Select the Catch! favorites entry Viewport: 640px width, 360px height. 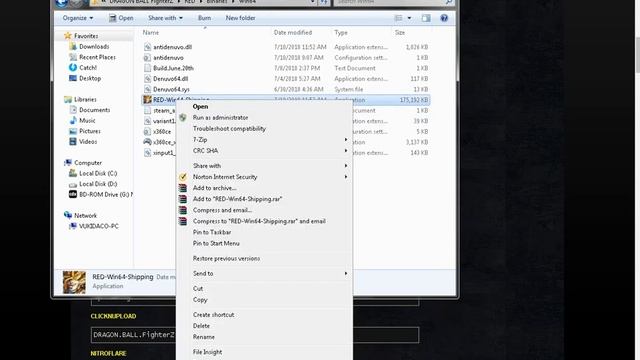point(88,68)
